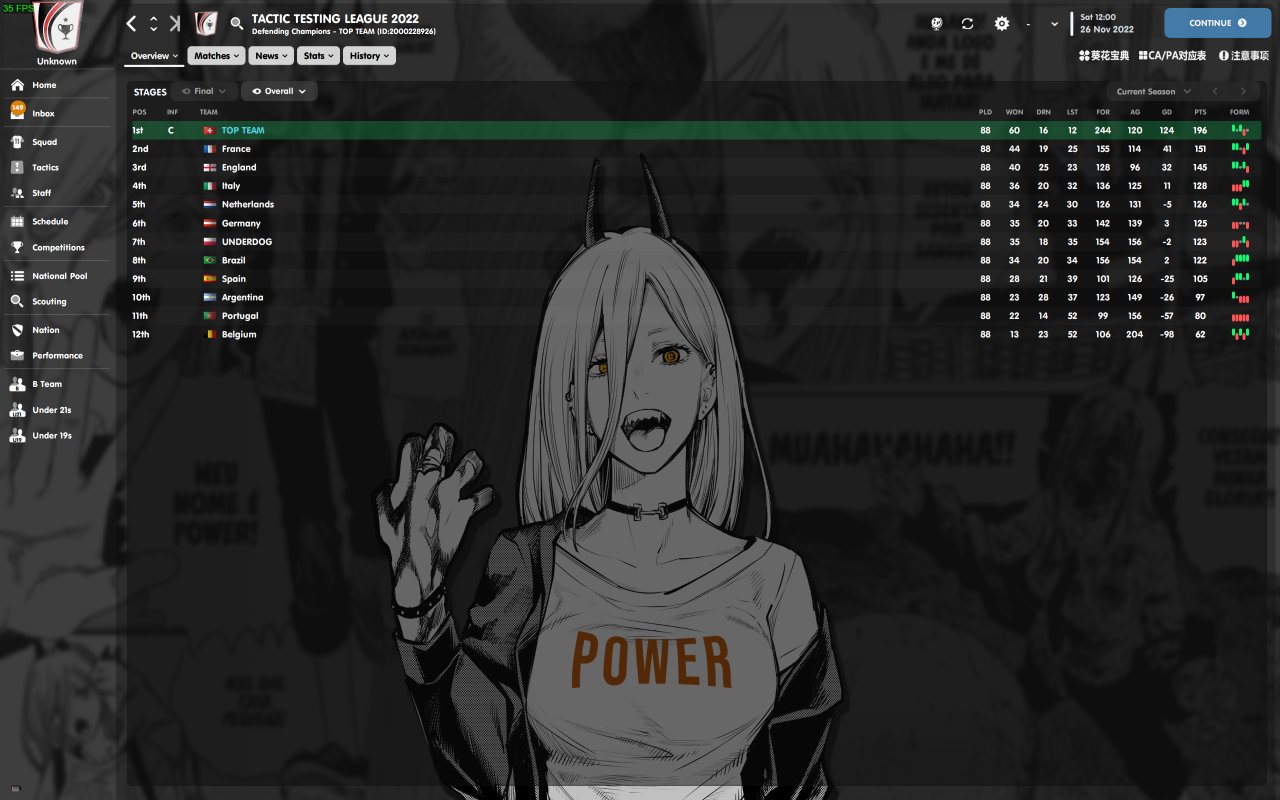Viewport: 1280px width, 800px height.
Task: Click the league trophy badge beside the title
Action: click(206, 23)
